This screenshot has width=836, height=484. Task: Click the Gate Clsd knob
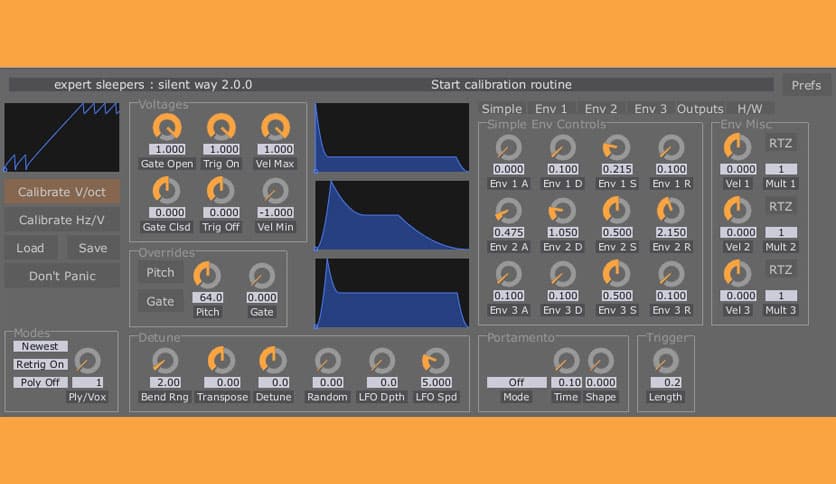click(167, 190)
